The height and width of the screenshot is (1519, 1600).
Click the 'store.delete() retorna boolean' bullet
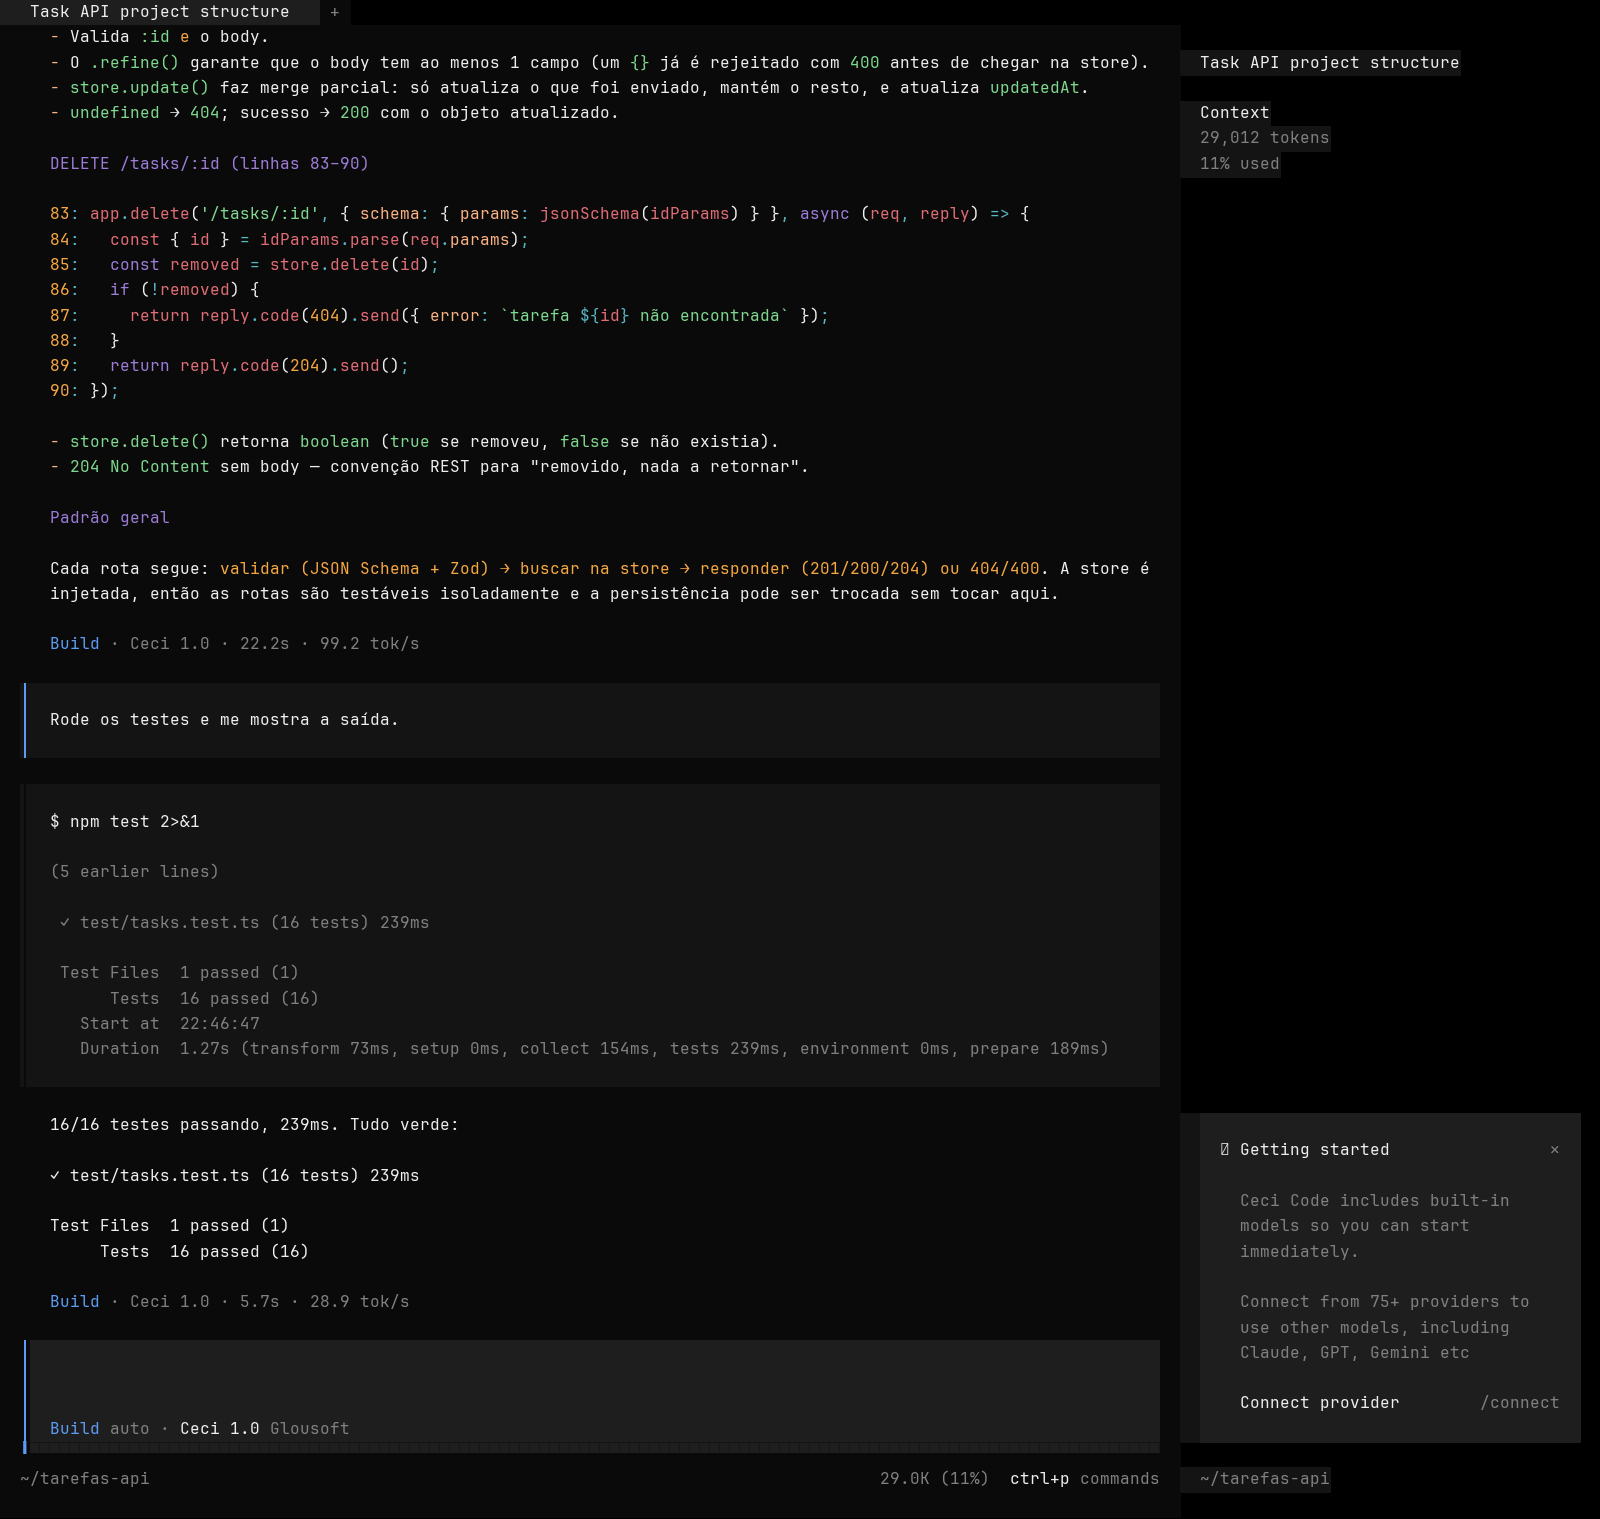coord(414,442)
